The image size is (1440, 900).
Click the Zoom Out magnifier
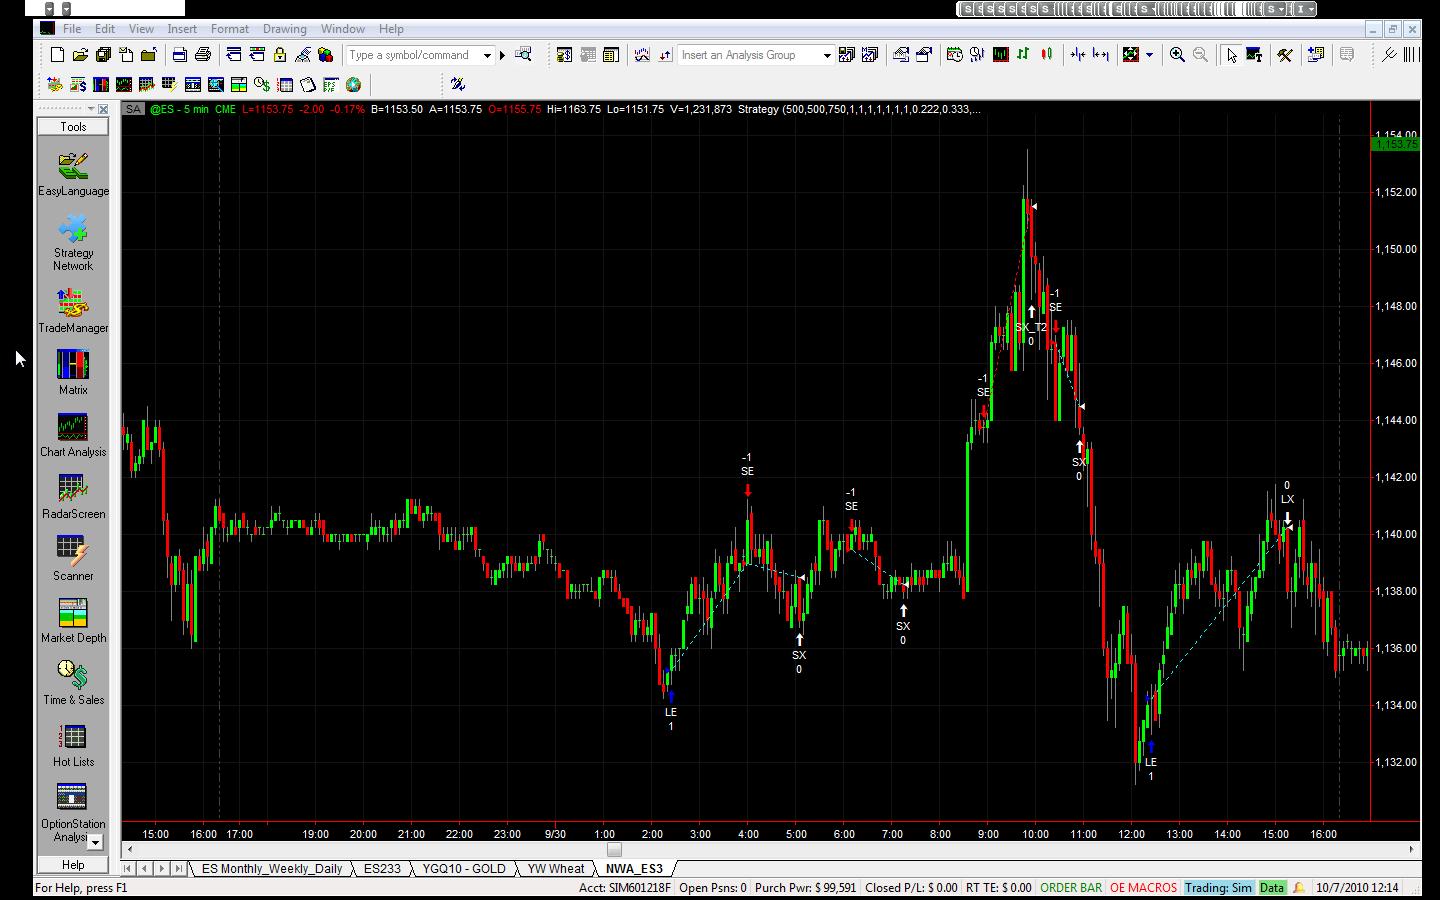pos(1200,55)
